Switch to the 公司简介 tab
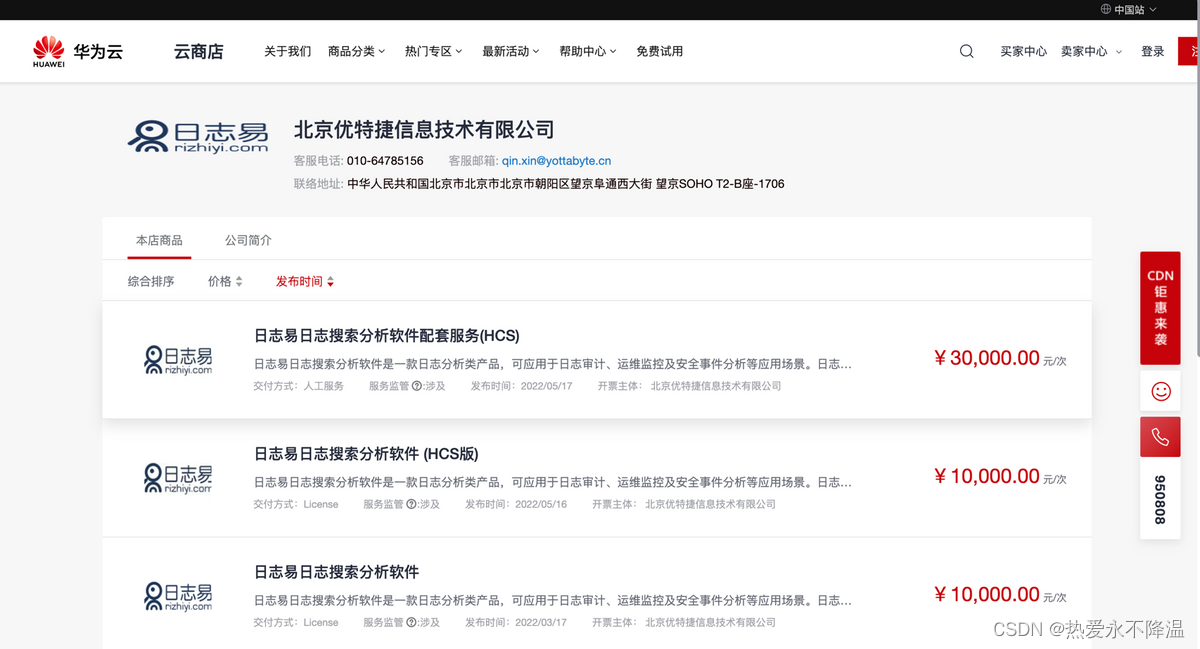 [x=248, y=240]
